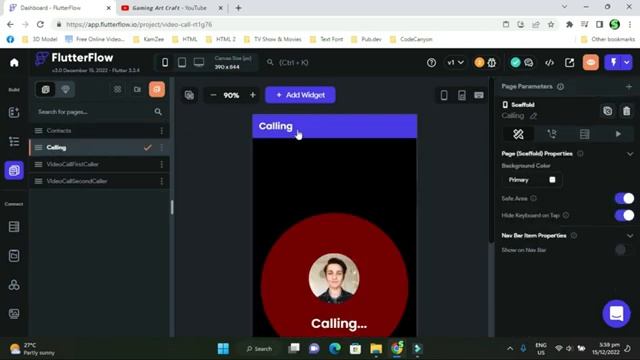Toggle the Safe Area switch

tap(624, 198)
